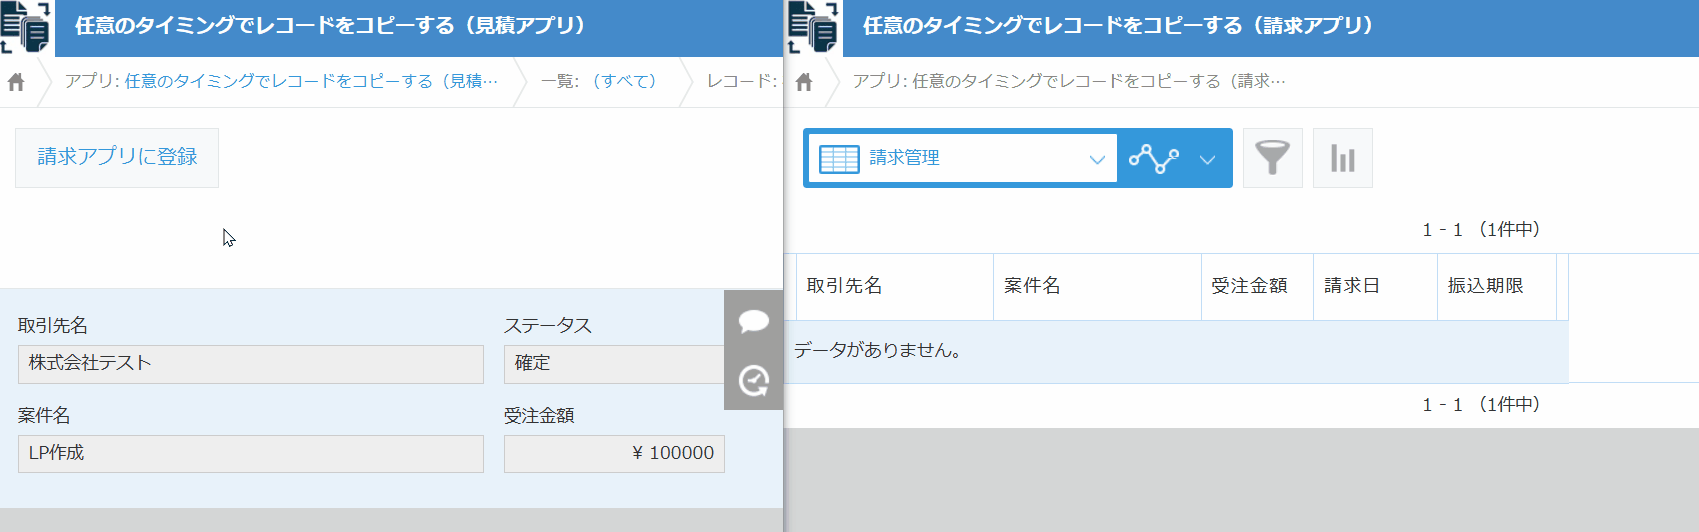Click the home icon in left breadcrumb
The image size is (1699, 532).
[16, 82]
